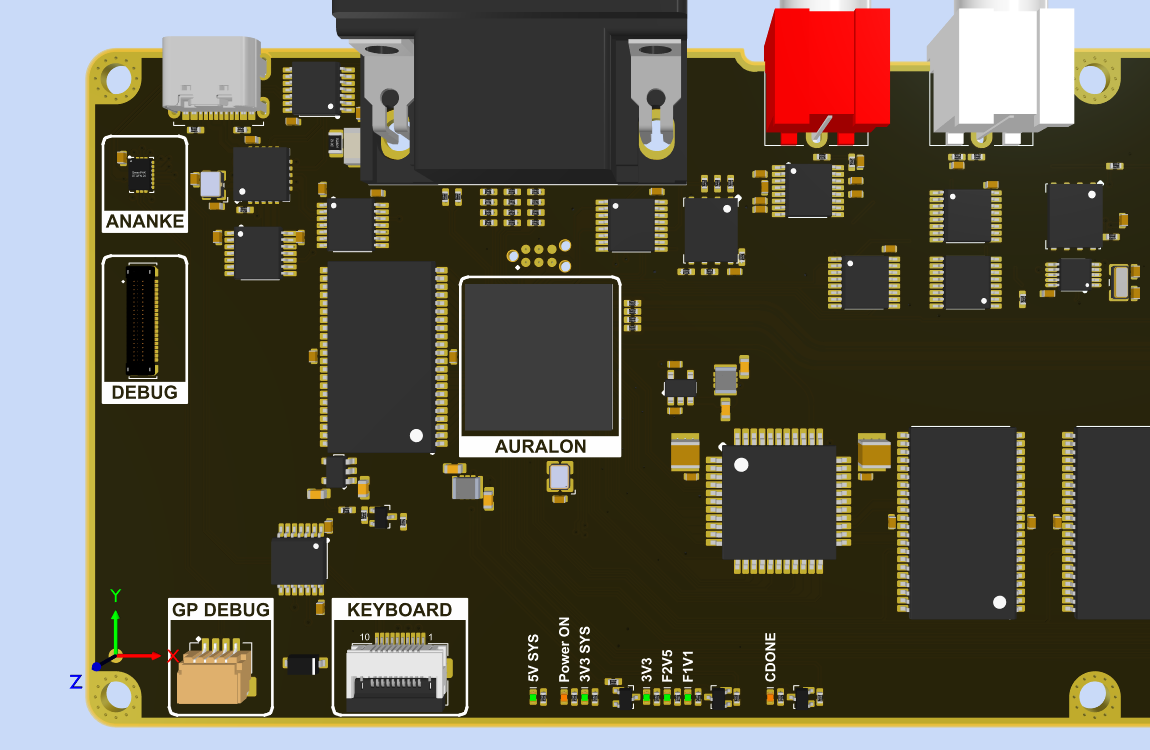The image size is (1150, 750).
Task: Click the bottom-right mounting hole
Action: [x=1095, y=694]
